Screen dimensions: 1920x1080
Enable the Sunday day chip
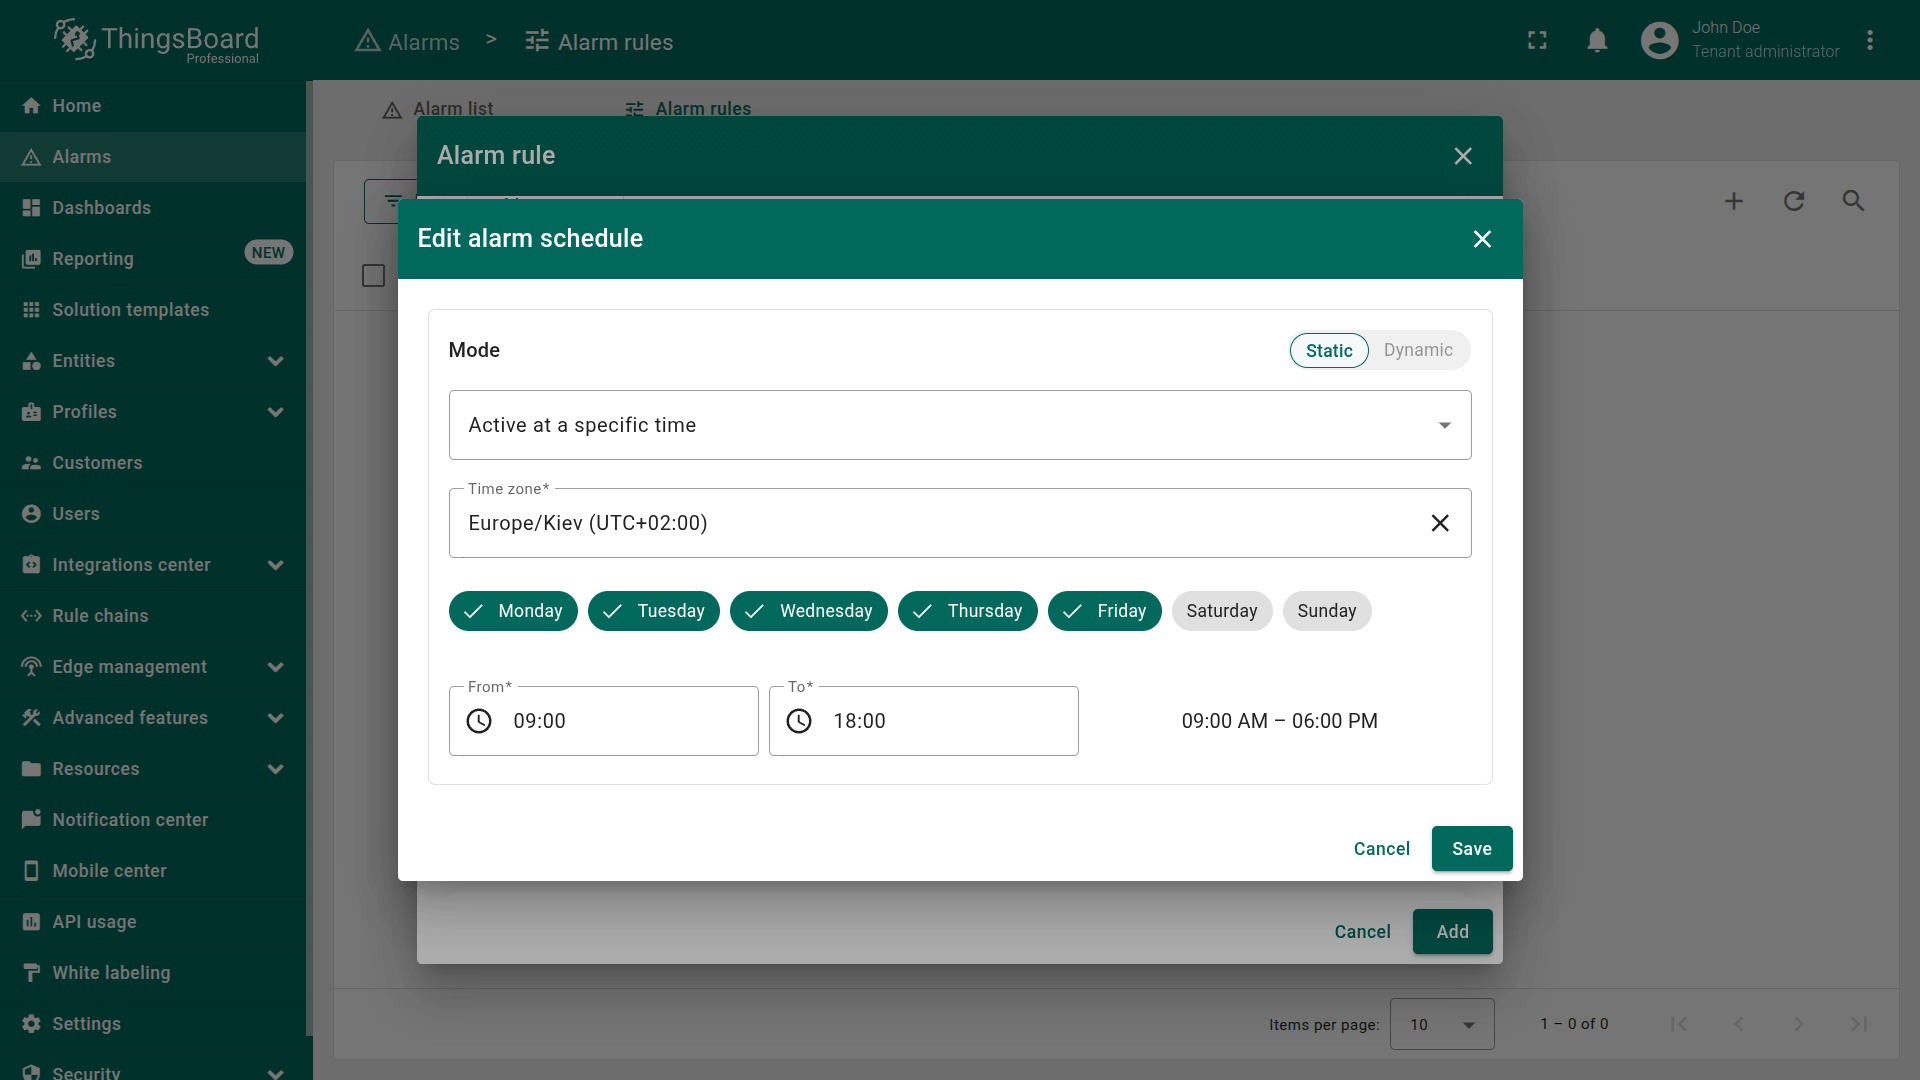pyautogui.click(x=1326, y=611)
